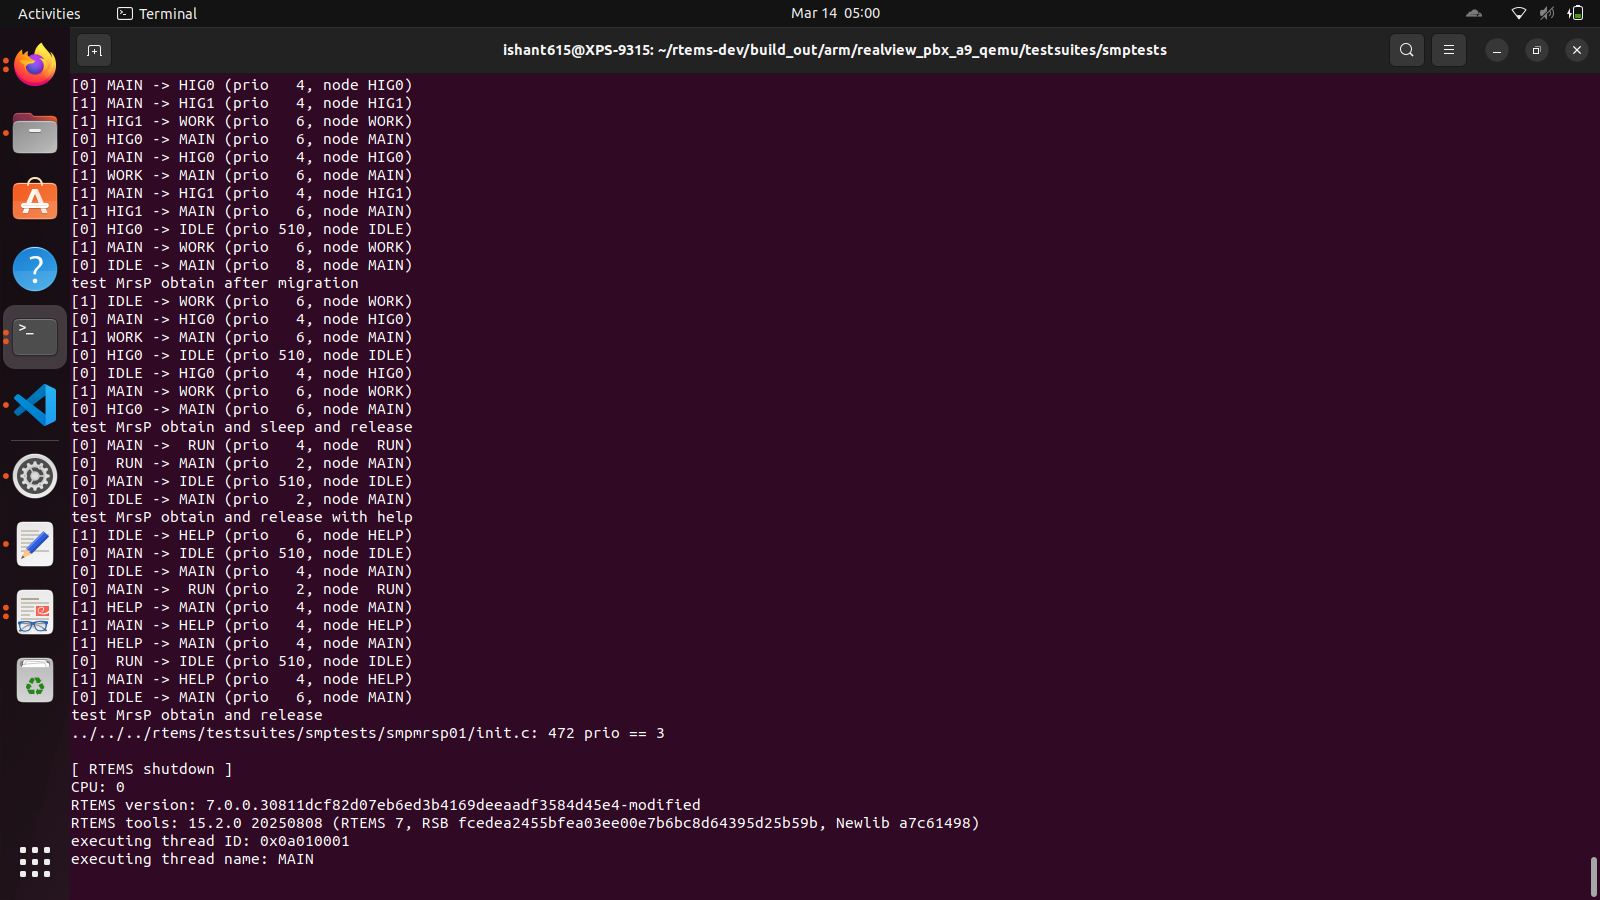The width and height of the screenshot is (1600, 900).
Task: Open the cloud indicator in top bar
Action: click(x=1474, y=13)
